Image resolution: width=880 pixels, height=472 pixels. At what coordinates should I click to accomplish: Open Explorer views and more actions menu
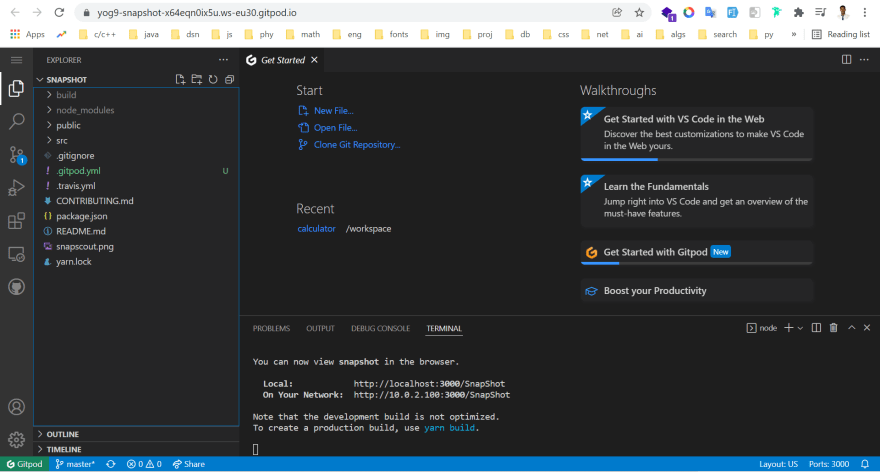pyautogui.click(x=223, y=60)
